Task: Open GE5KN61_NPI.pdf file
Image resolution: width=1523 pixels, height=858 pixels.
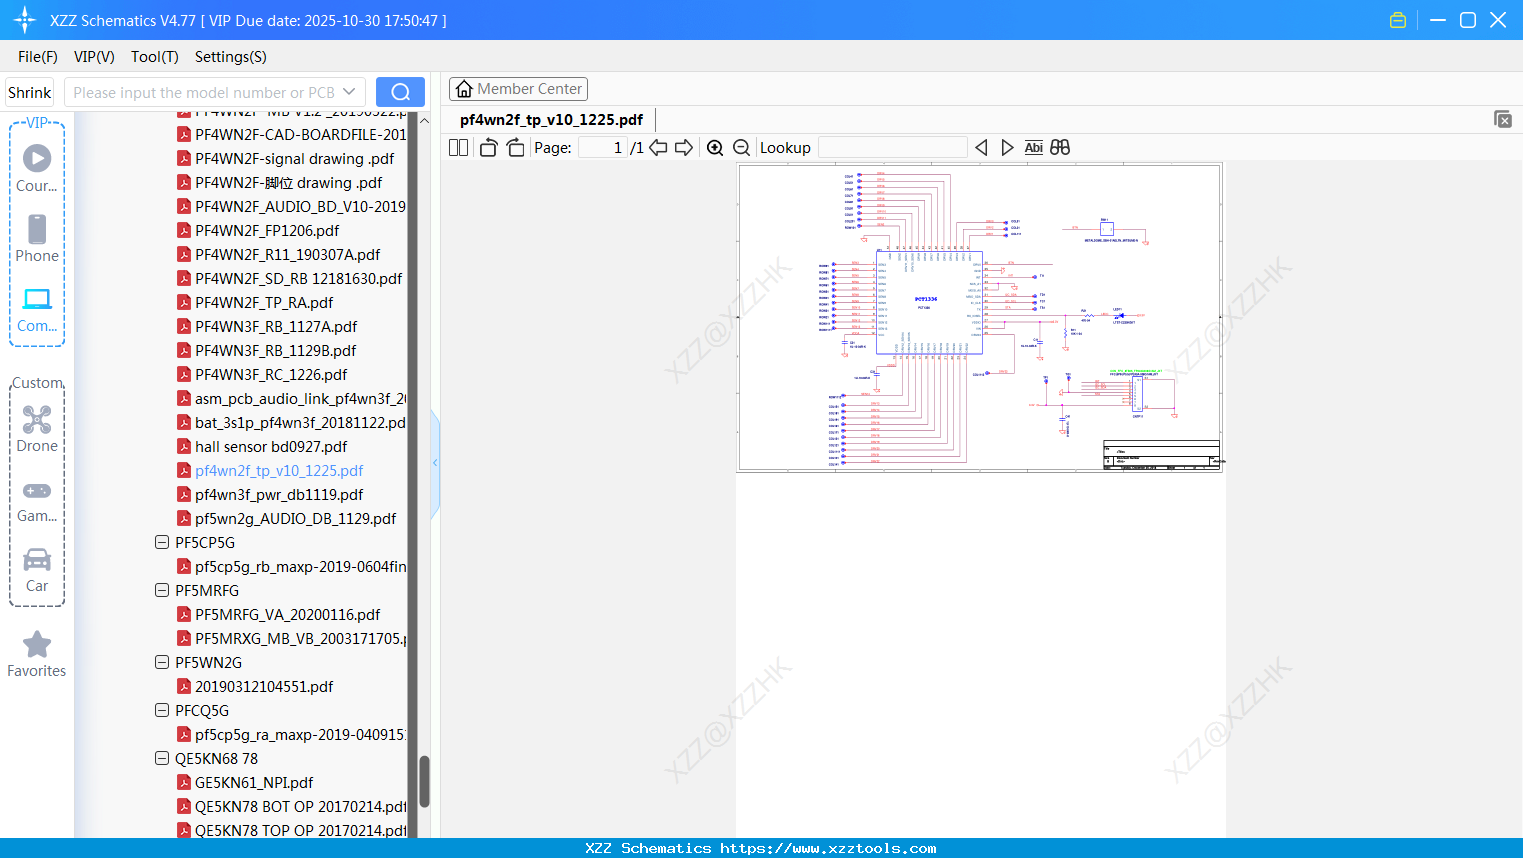Action: coord(254,782)
